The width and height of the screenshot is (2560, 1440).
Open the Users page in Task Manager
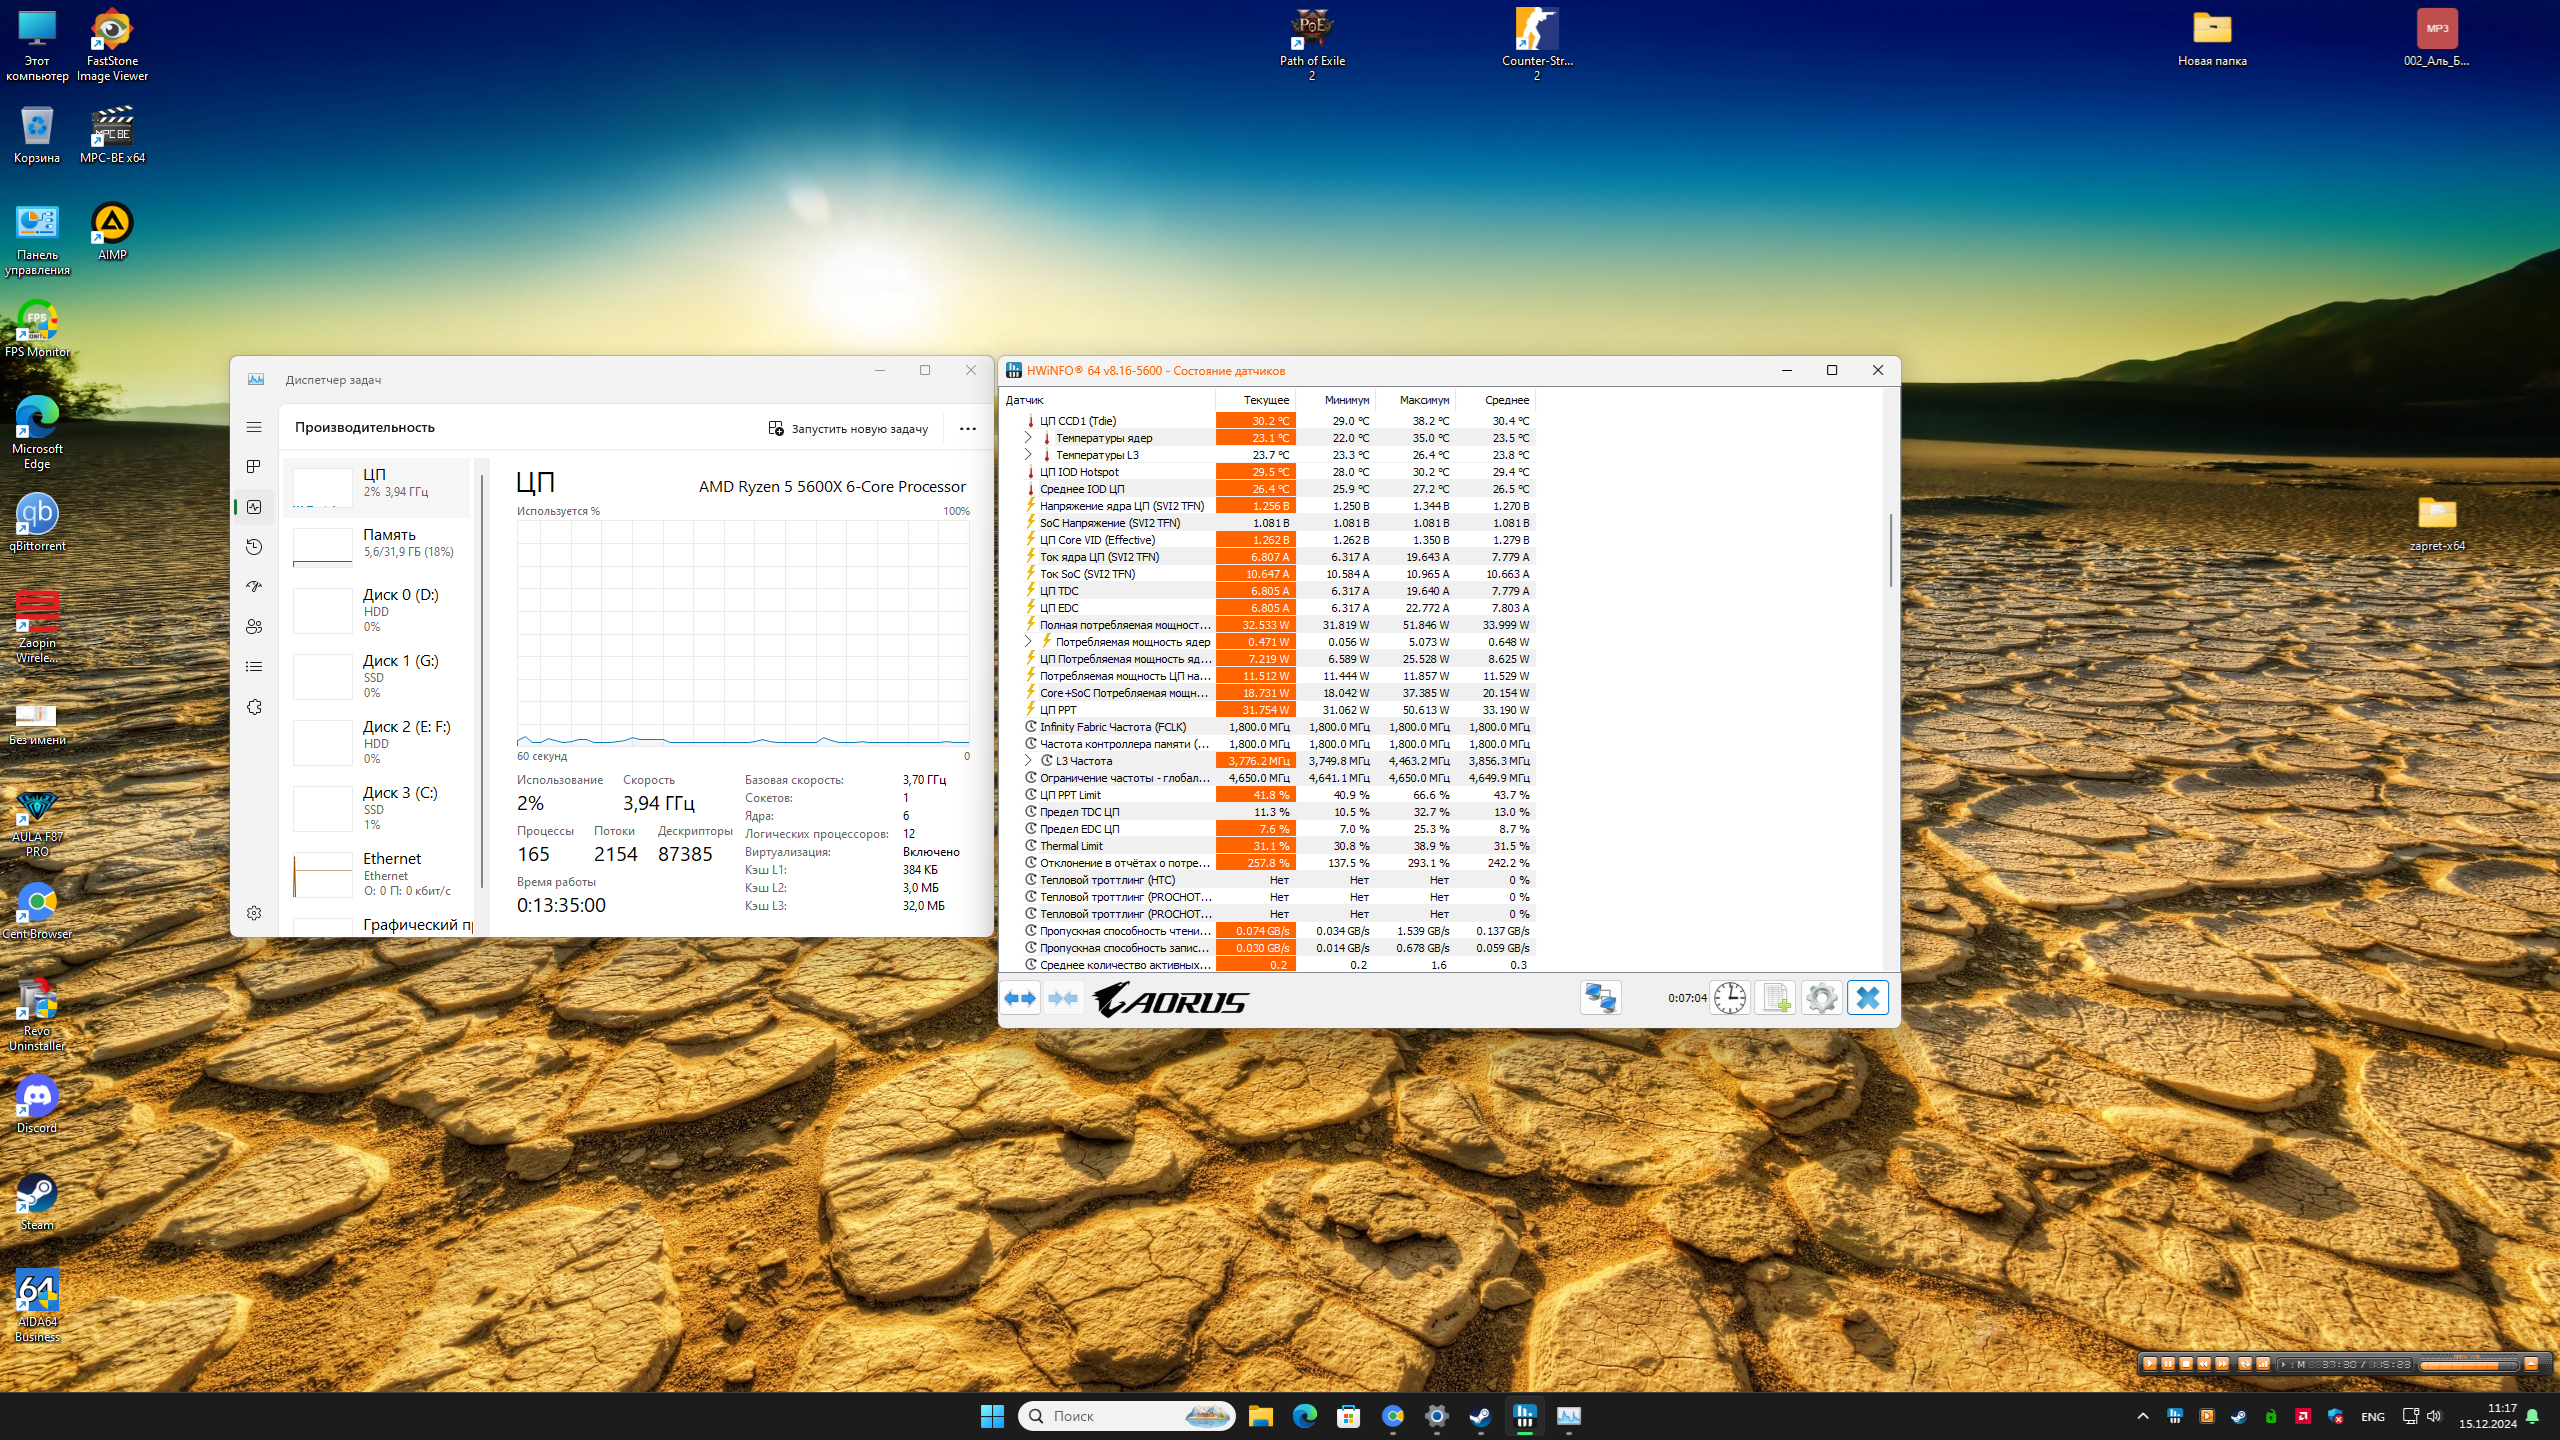pos(254,627)
